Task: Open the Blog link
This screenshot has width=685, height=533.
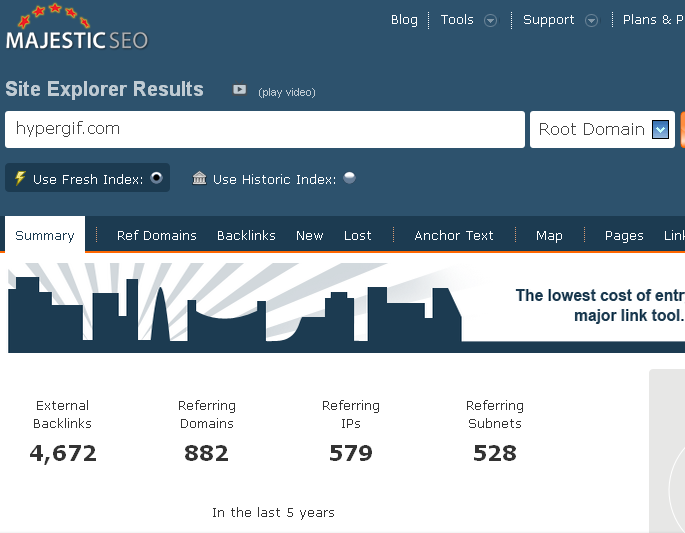Action: click(x=404, y=20)
